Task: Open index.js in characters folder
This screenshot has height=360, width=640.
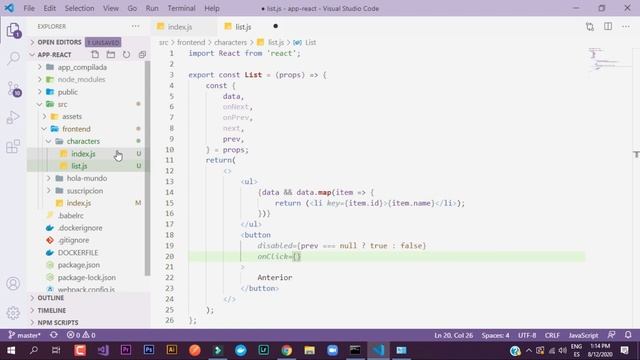Action: point(83,153)
